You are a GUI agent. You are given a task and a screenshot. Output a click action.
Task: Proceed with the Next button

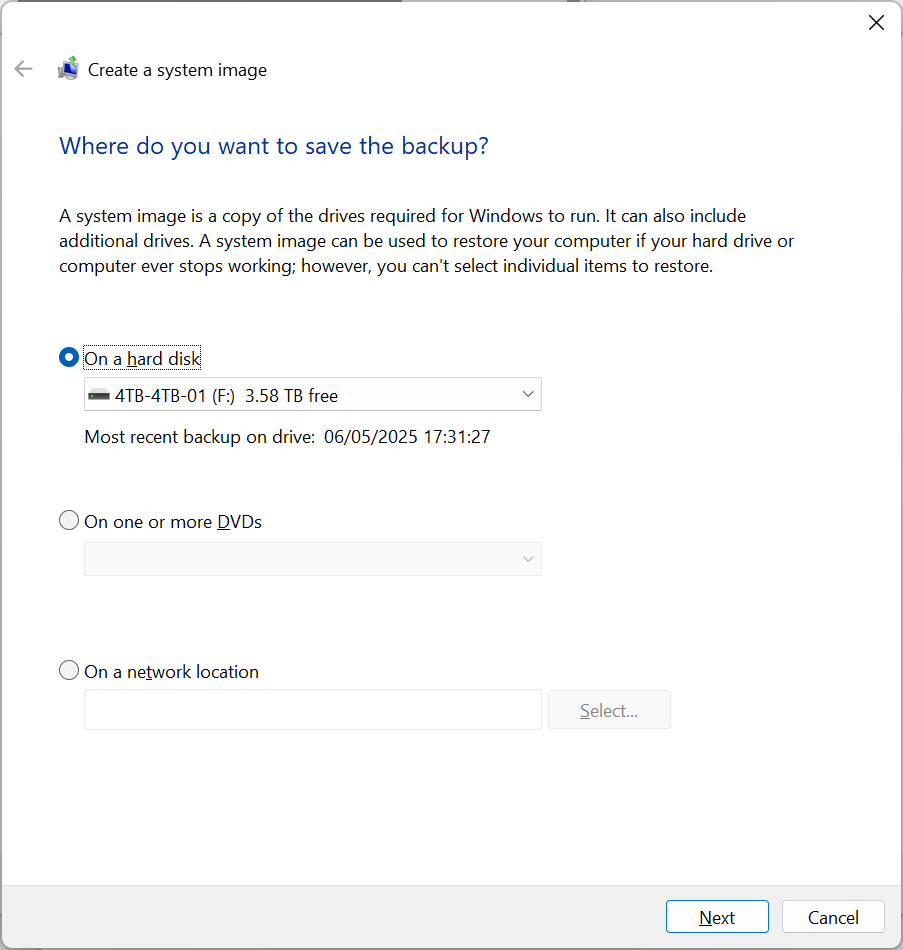tap(717, 917)
